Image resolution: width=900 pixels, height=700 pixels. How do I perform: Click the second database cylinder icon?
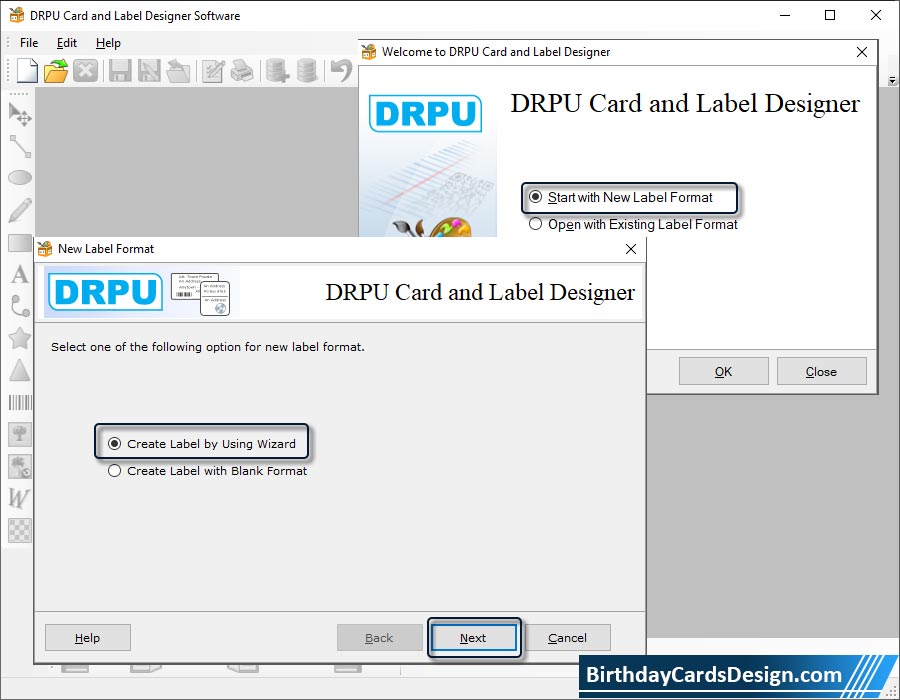click(307, 71)
